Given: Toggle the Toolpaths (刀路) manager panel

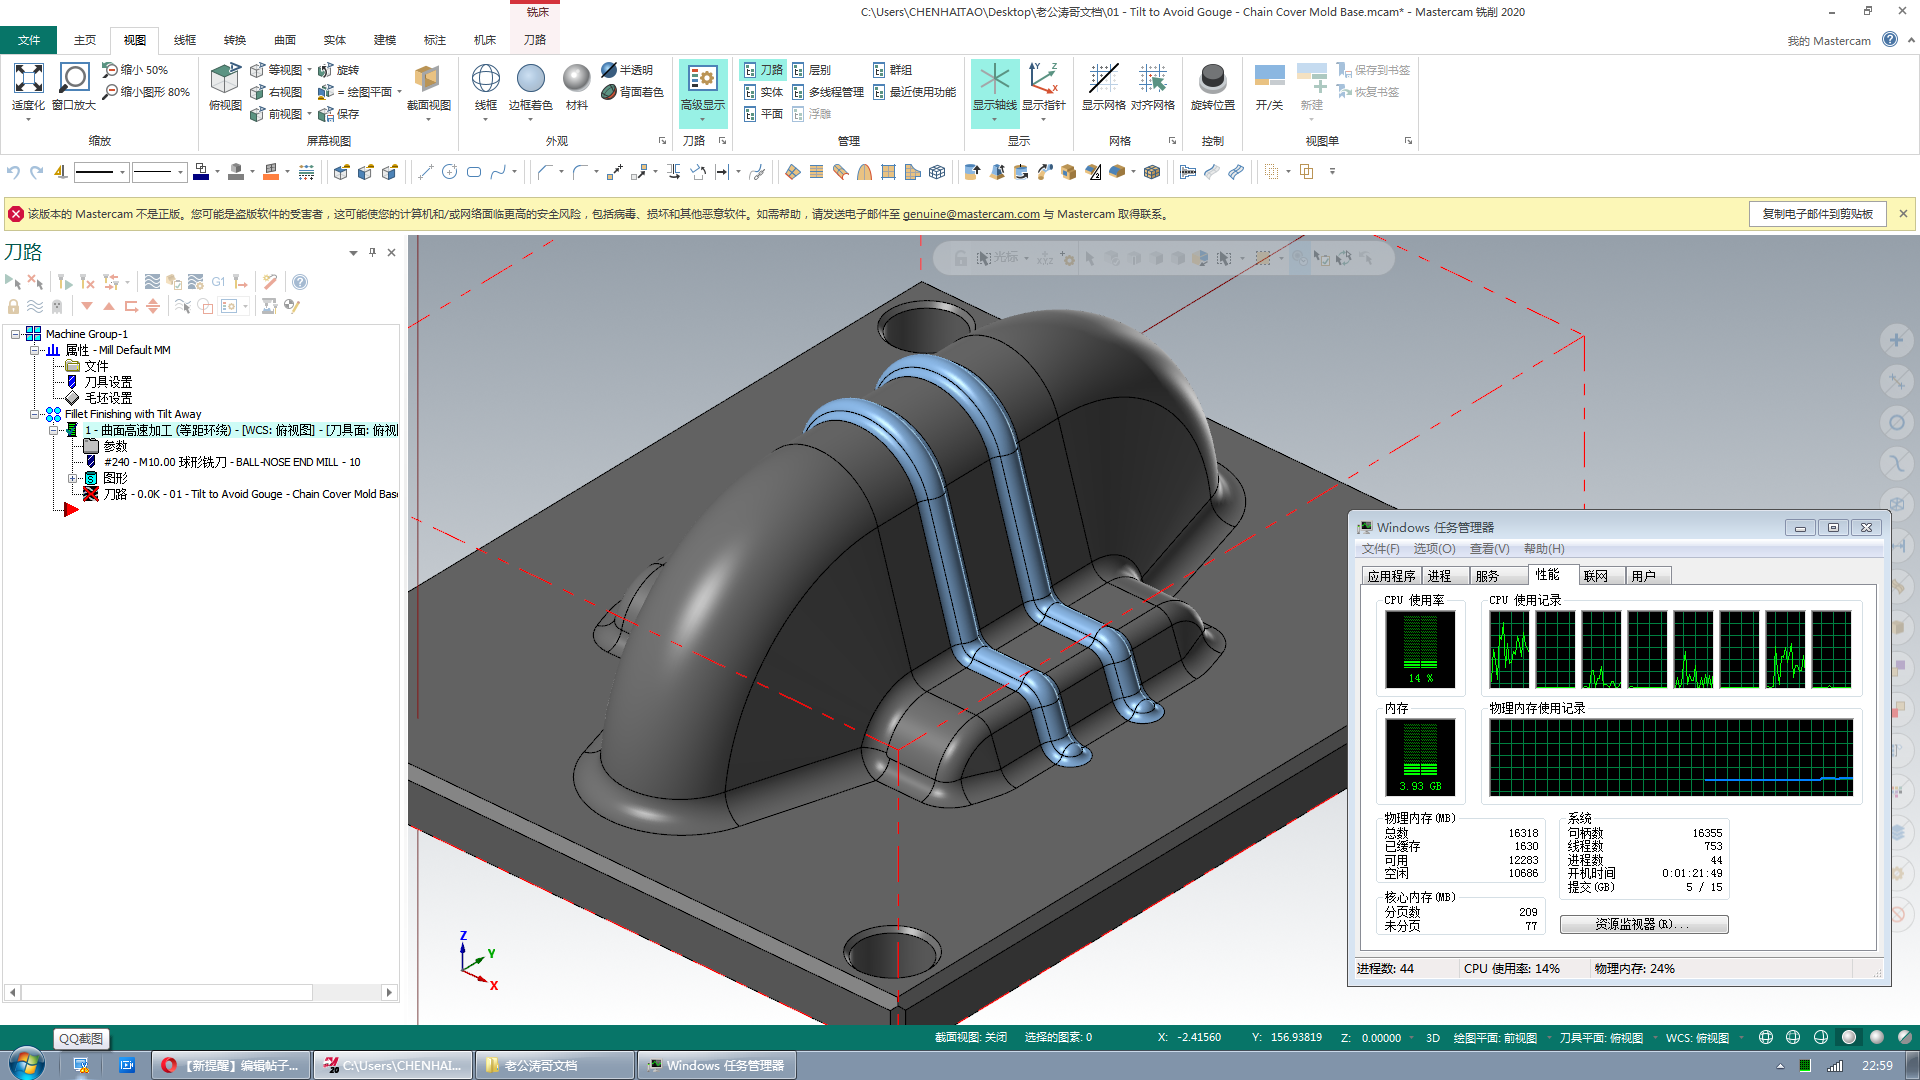Looking at the screenshot, I should [x=763, y=70].
